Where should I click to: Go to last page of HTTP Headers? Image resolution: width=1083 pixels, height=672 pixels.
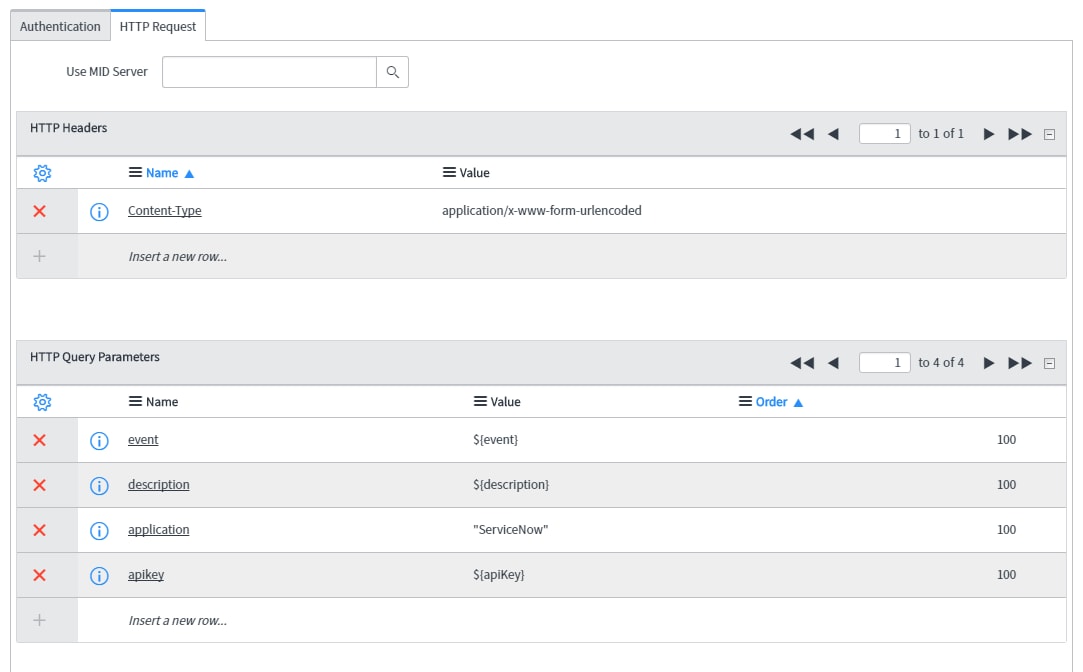coord(1020,134)
